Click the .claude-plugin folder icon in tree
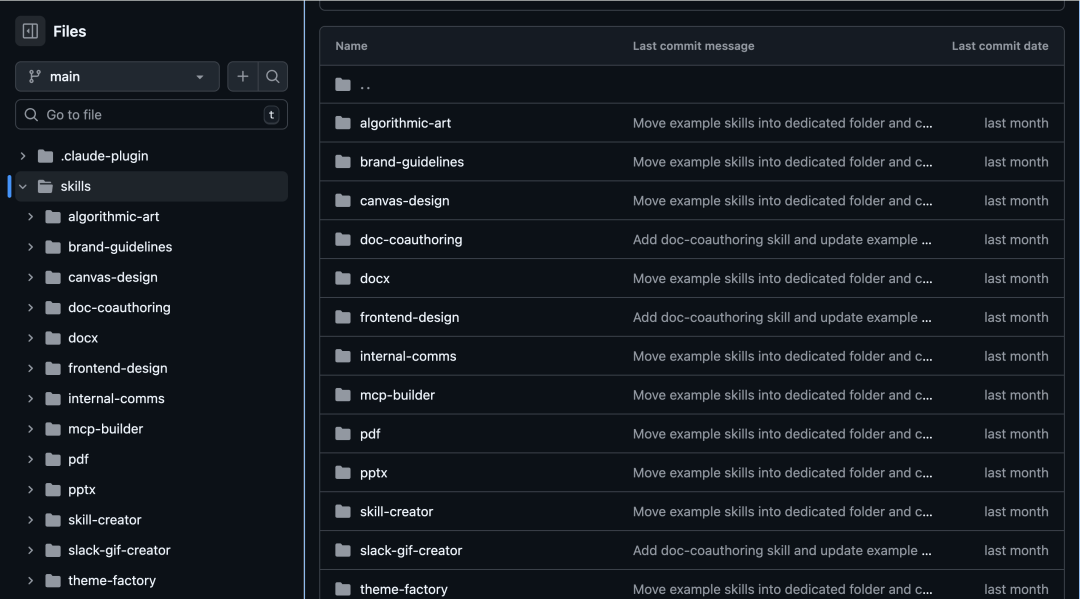 [x=45, y=156]
